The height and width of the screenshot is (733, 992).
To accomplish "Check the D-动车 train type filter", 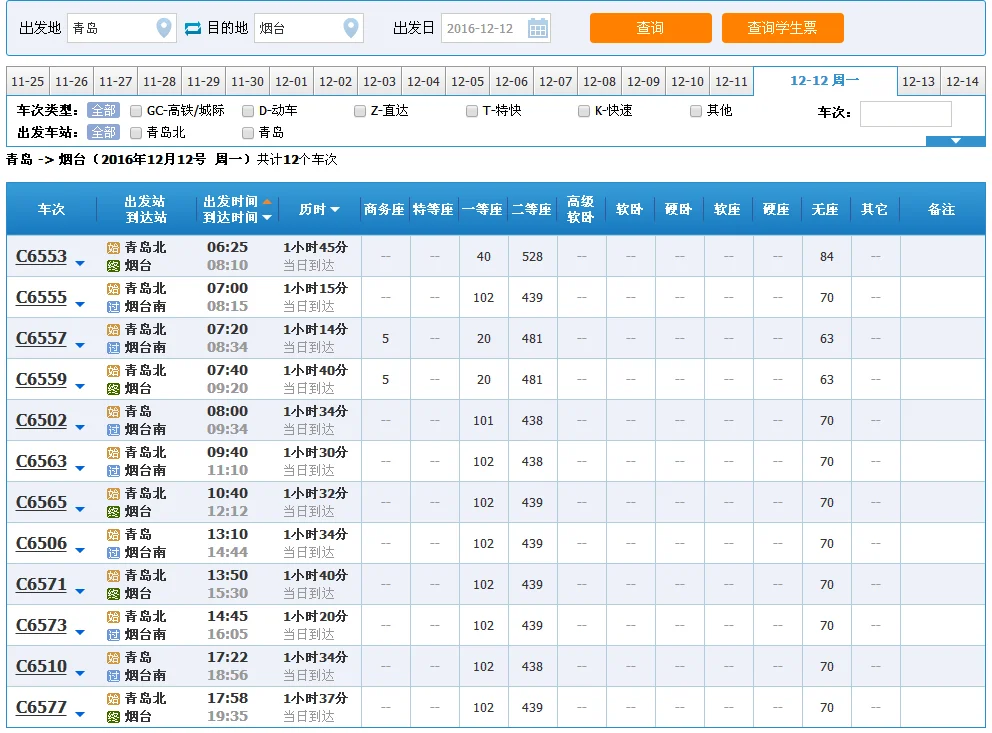I will coord(245,110).
